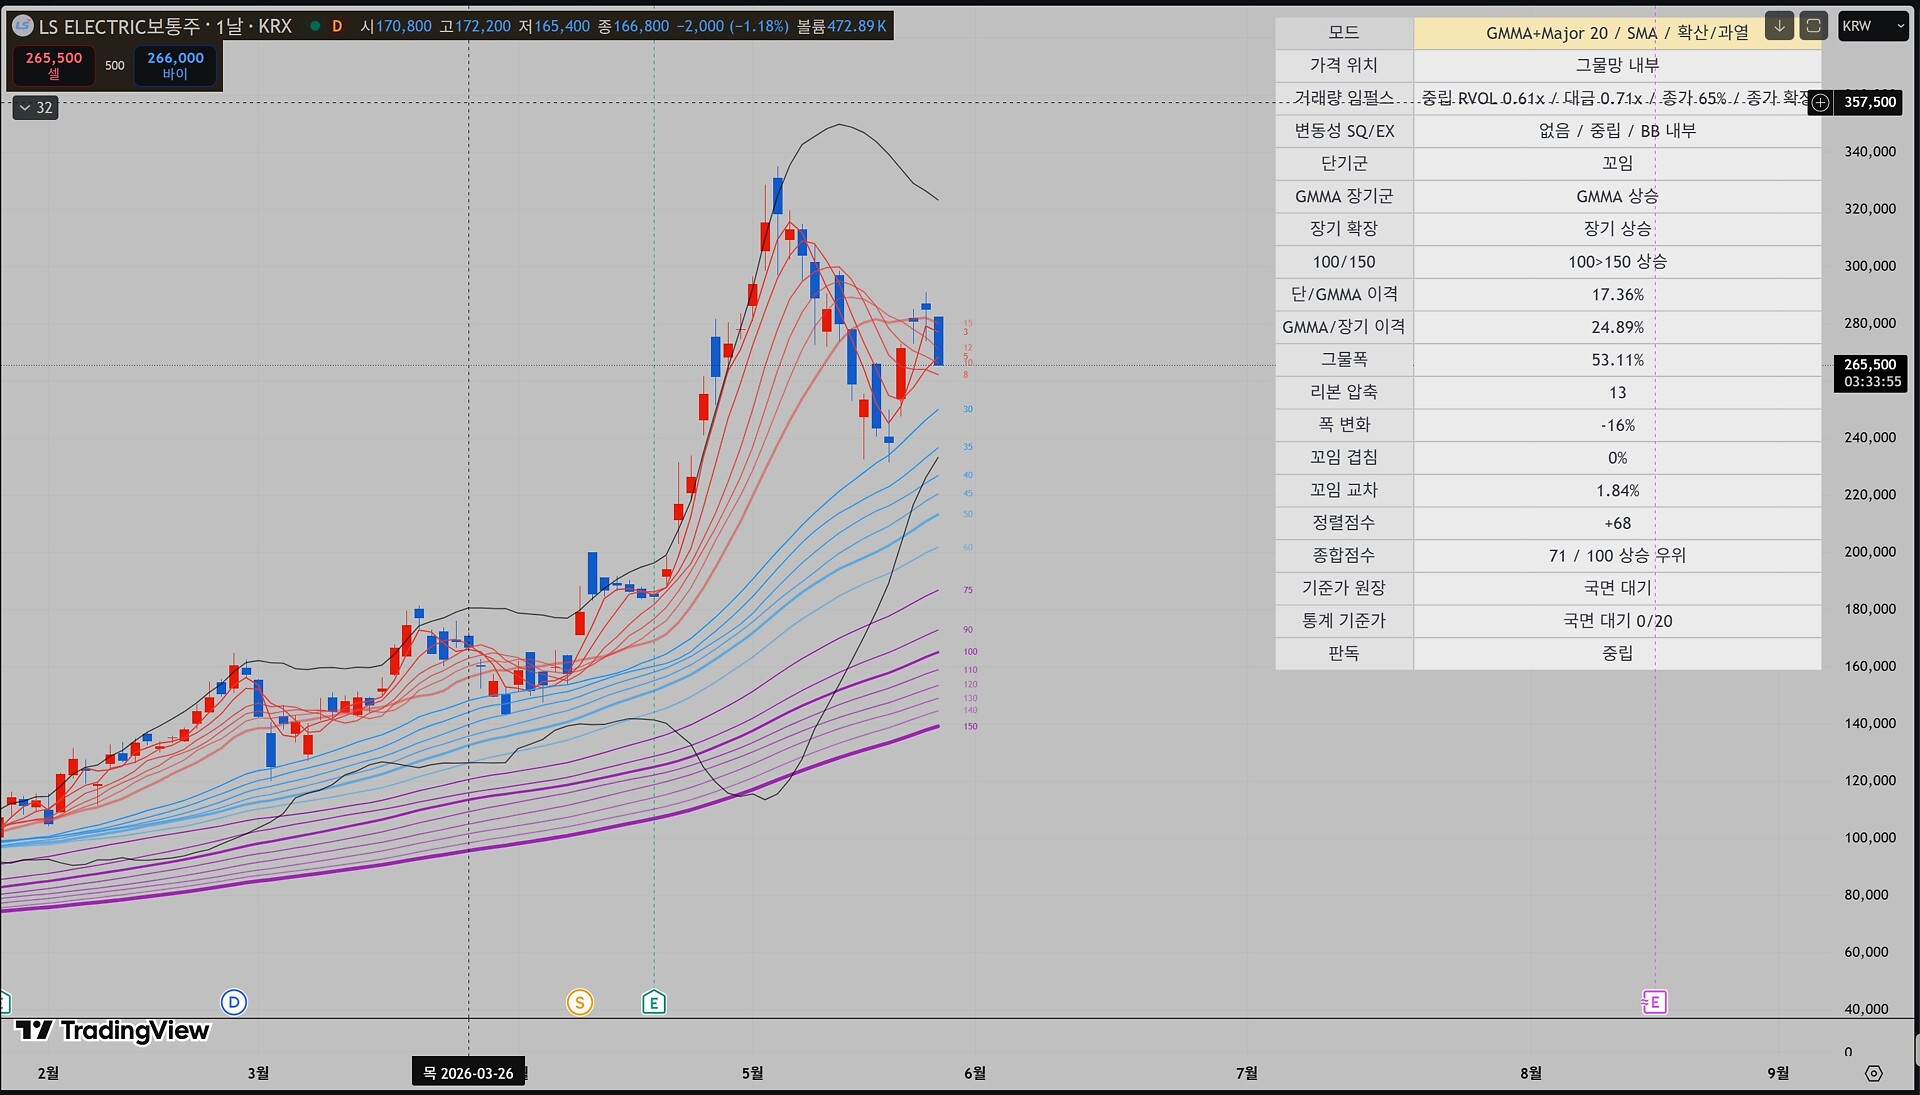The width and height of the screenshot is (1920, 1095).
Task: Click the 장기 확장 row label
Action: pyautogui.click(x=1344, y=228)
